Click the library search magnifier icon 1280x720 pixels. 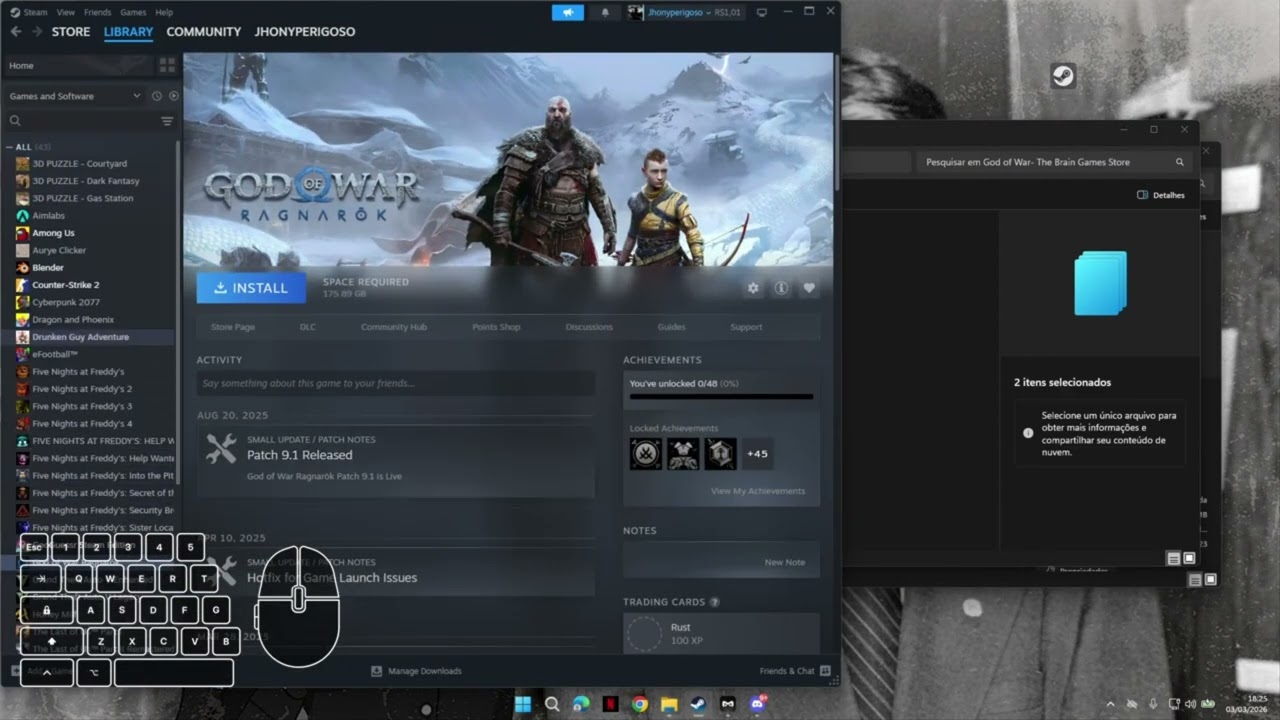tap(15, 121)
